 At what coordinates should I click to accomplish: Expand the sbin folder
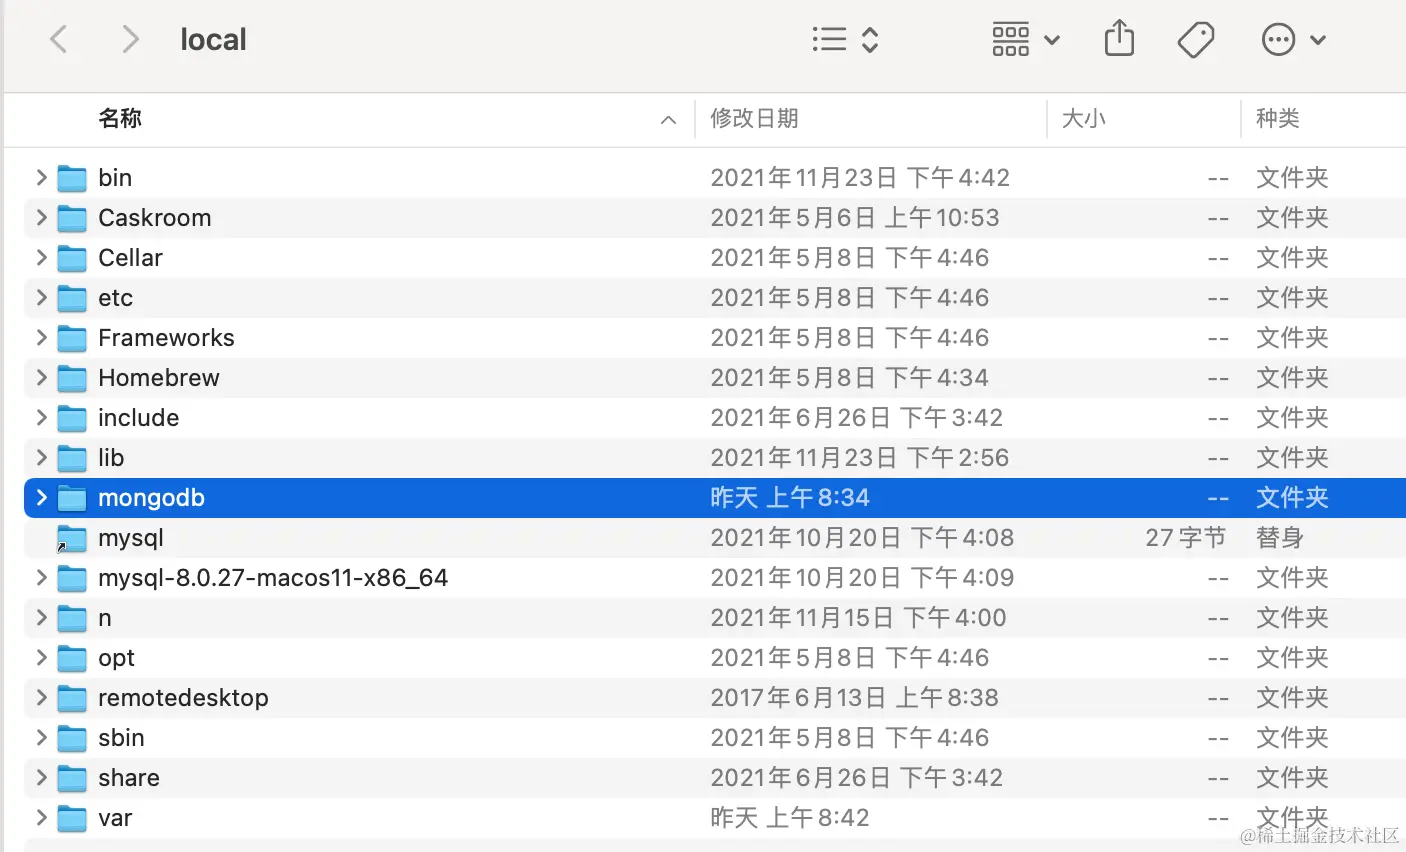41,738
